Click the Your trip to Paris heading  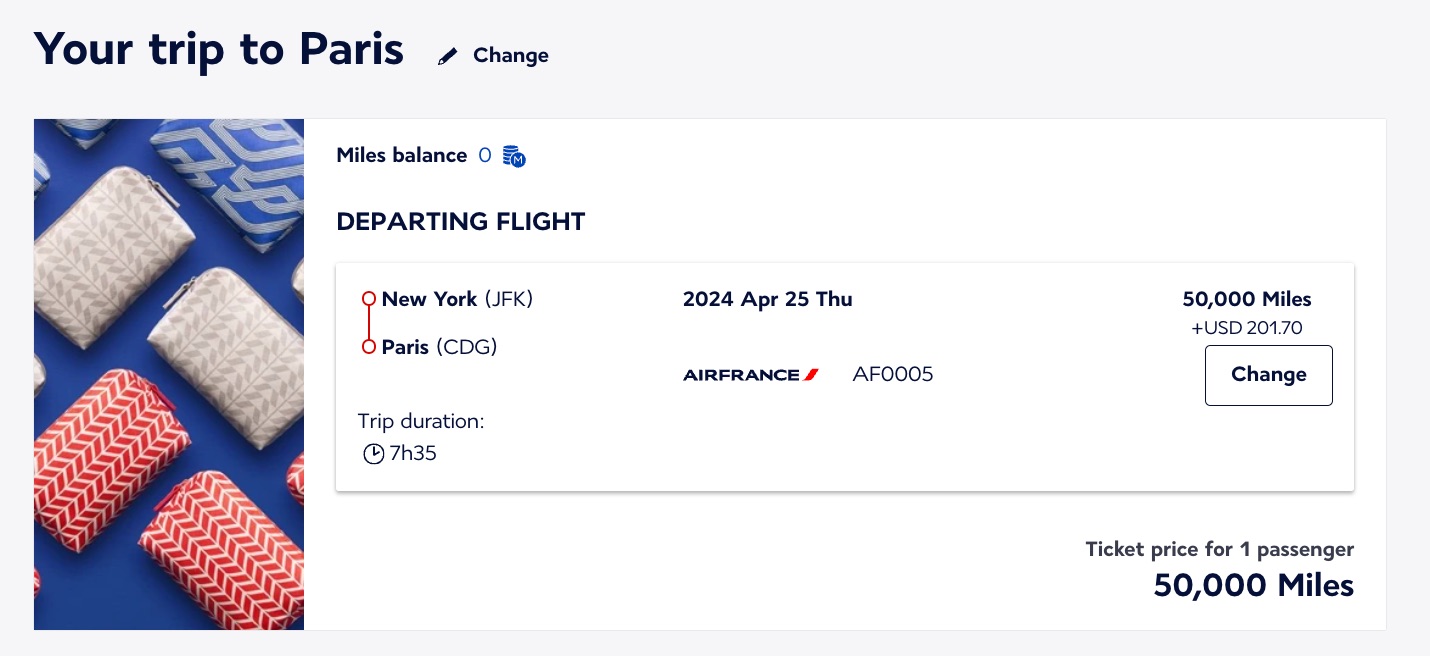219,49
